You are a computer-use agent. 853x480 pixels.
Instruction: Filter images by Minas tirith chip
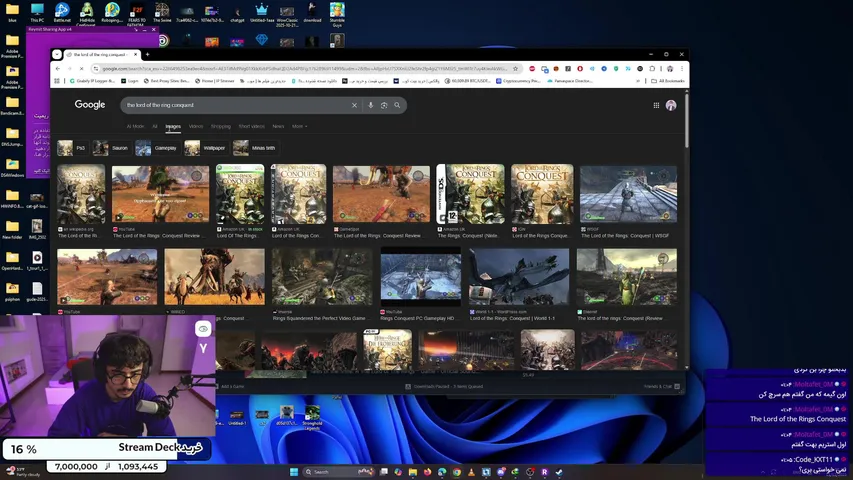point(255,148)
